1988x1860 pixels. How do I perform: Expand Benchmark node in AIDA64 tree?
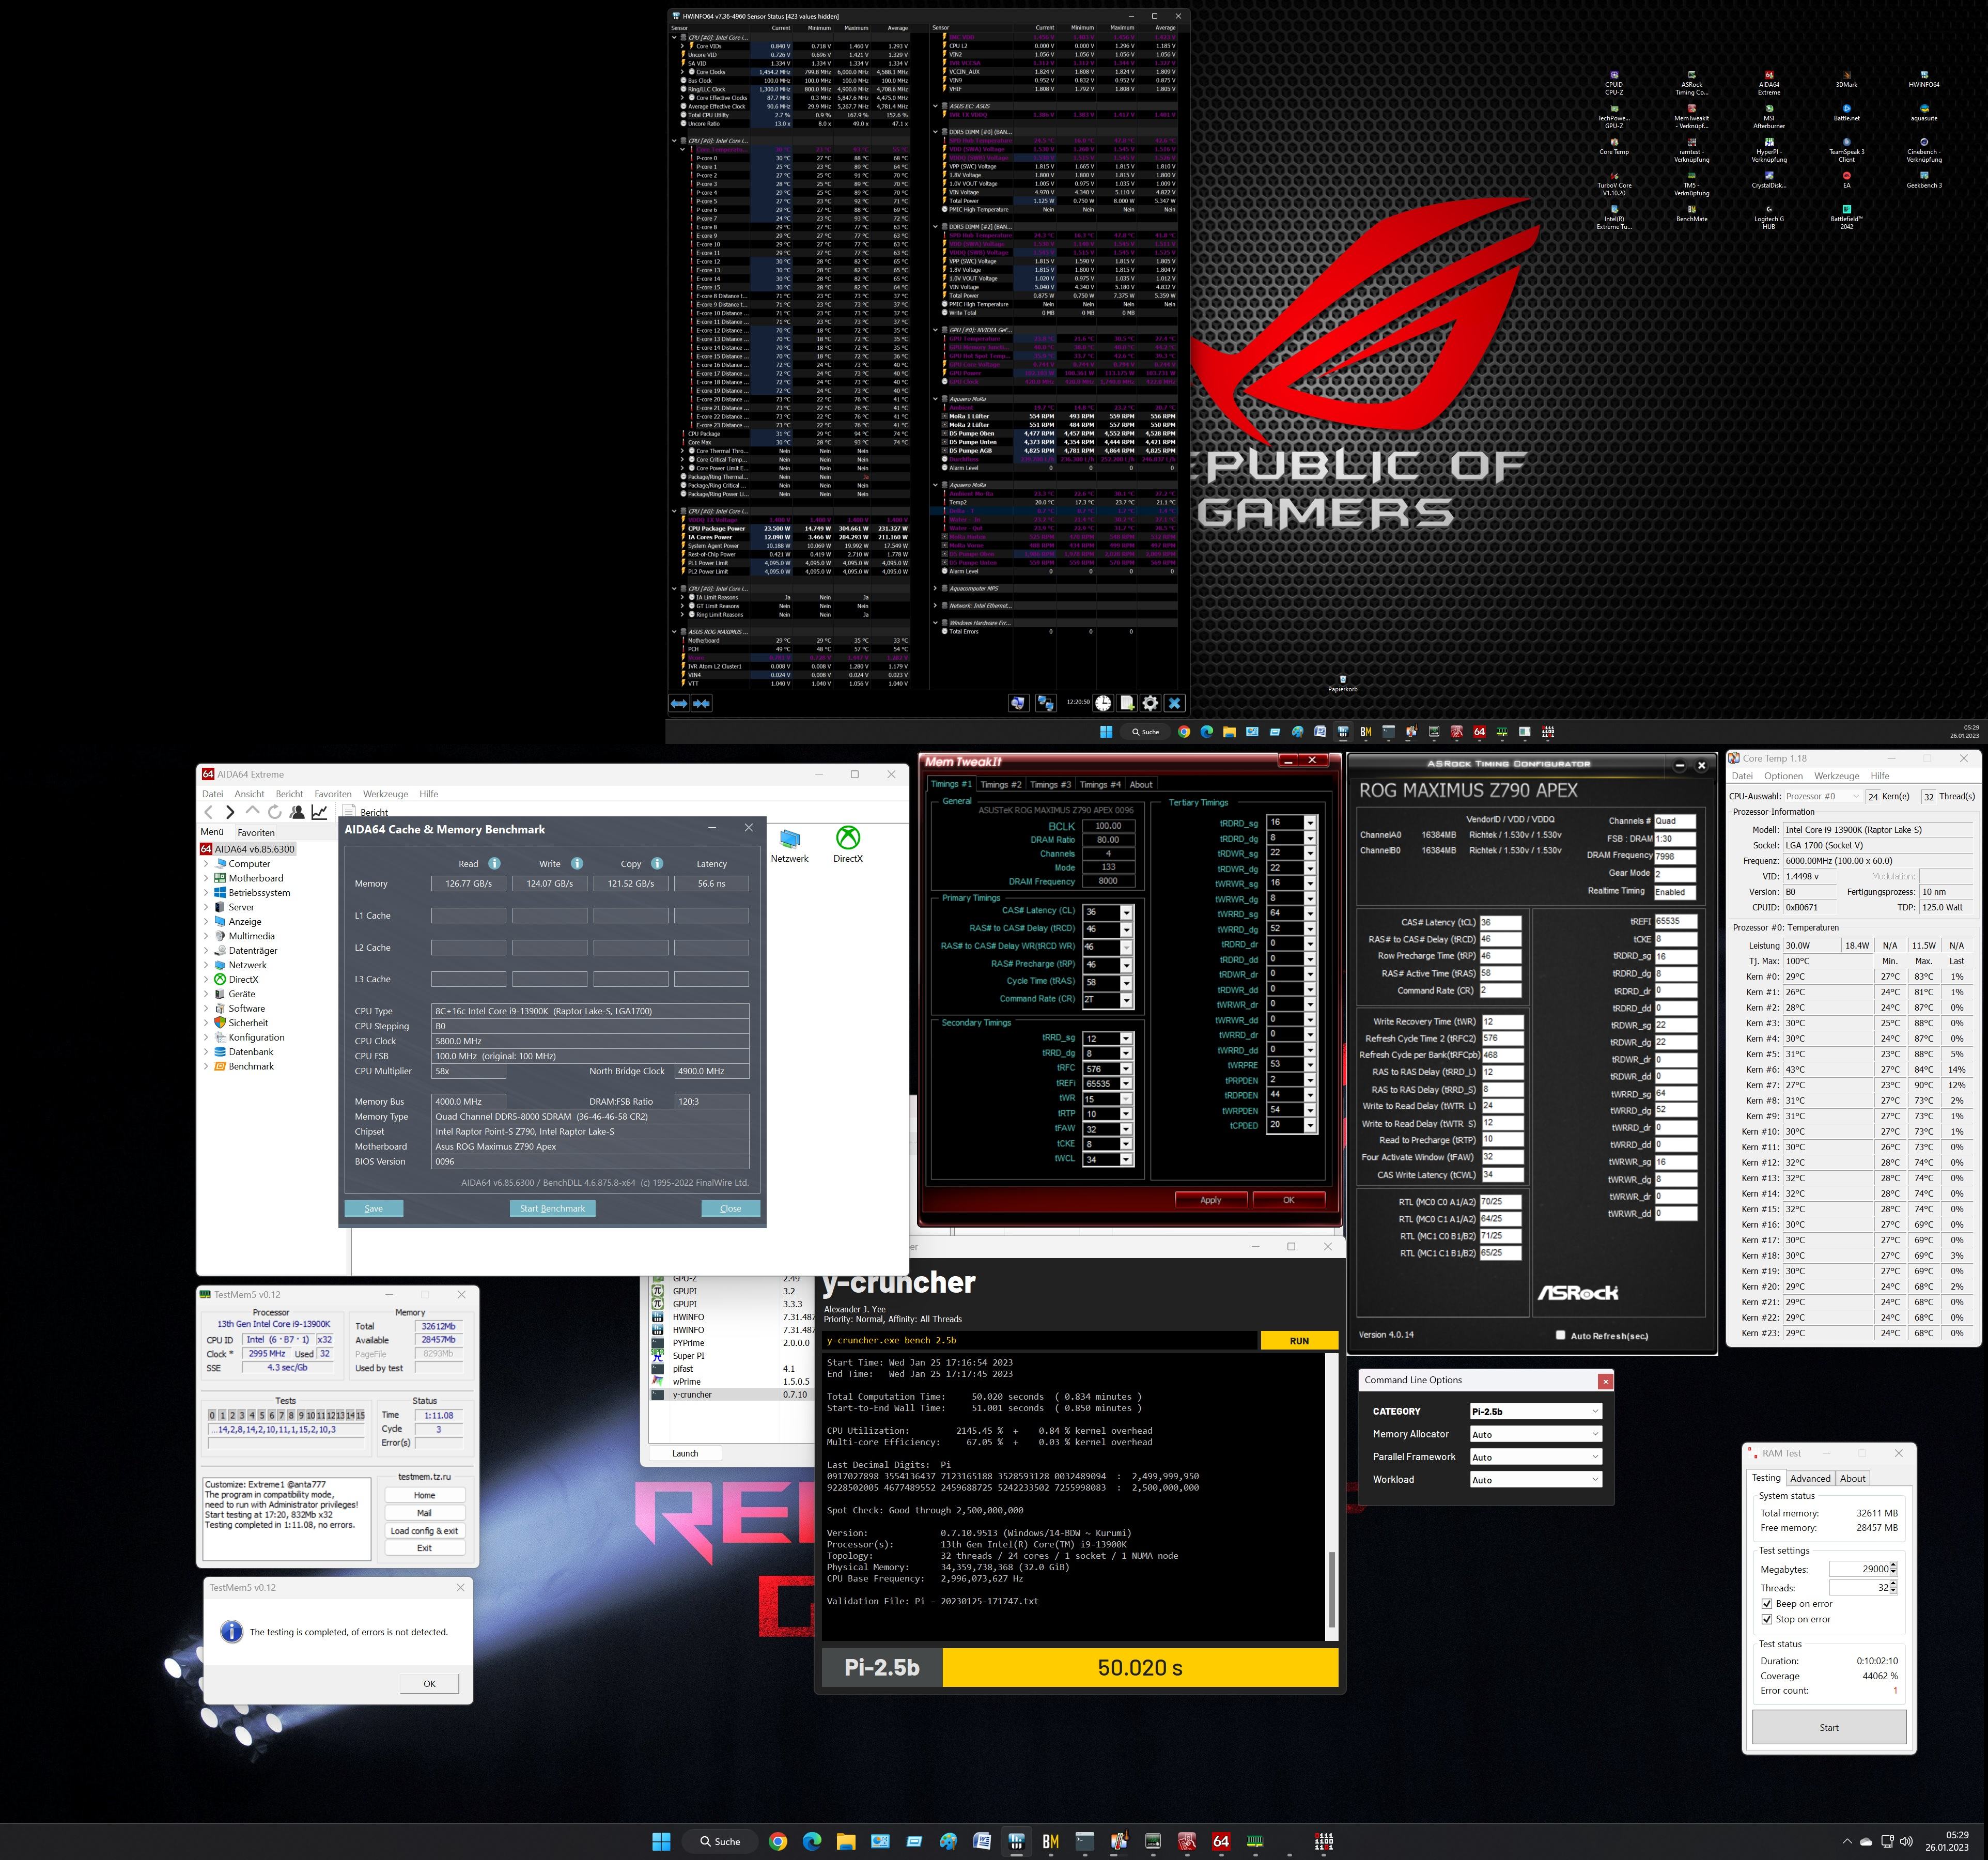(206, 1066)
